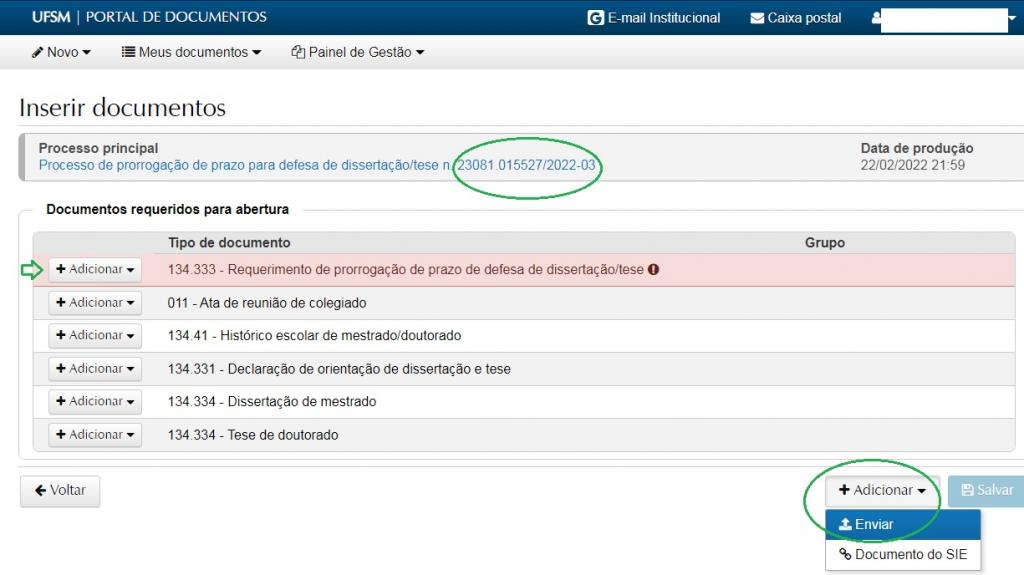Click the upload icon next to Enviar
The image size is (1024, 575).
(845, 524)
